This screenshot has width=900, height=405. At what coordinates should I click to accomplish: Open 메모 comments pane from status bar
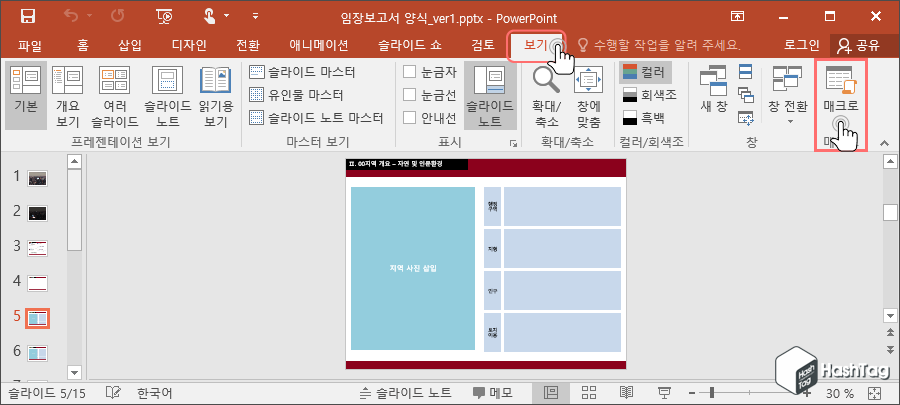492,394
